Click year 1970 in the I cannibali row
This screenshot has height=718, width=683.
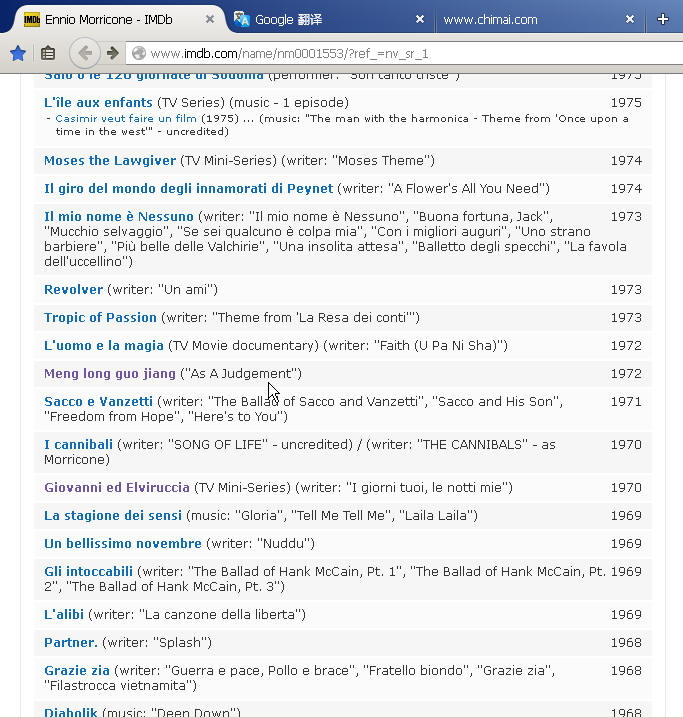[626, 445]
